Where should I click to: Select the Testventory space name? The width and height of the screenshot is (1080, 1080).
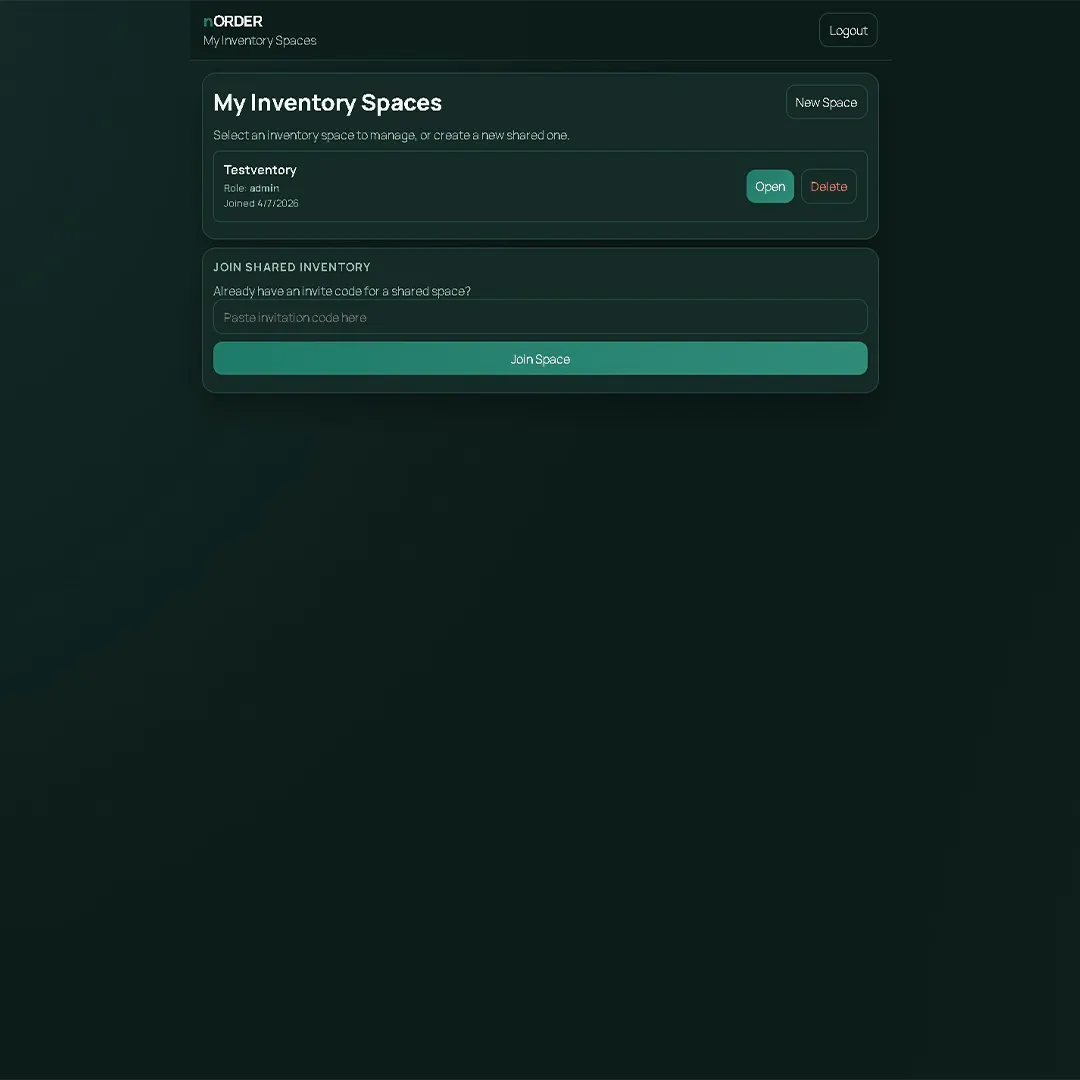pyautogui.click(x=260, y=169)
